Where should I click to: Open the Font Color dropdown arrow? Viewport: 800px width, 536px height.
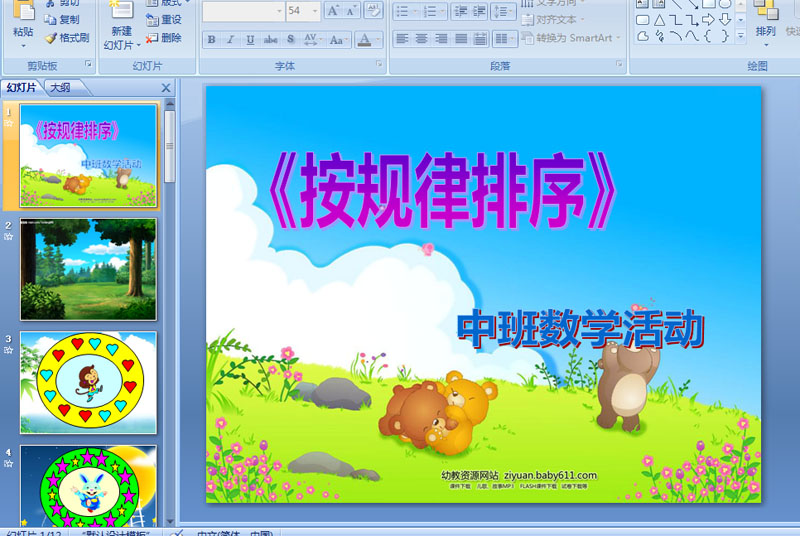coord(378,40)
